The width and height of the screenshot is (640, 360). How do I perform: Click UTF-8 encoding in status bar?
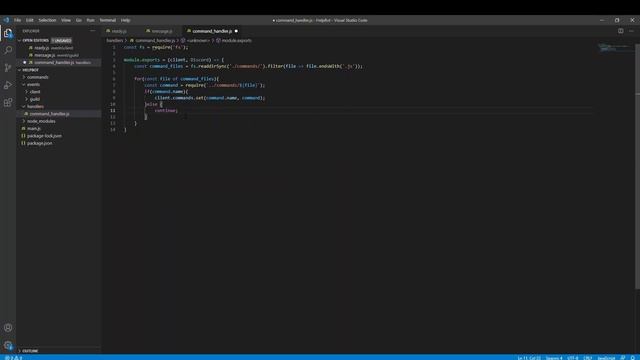pyautogui.click(x=573, y=358)
